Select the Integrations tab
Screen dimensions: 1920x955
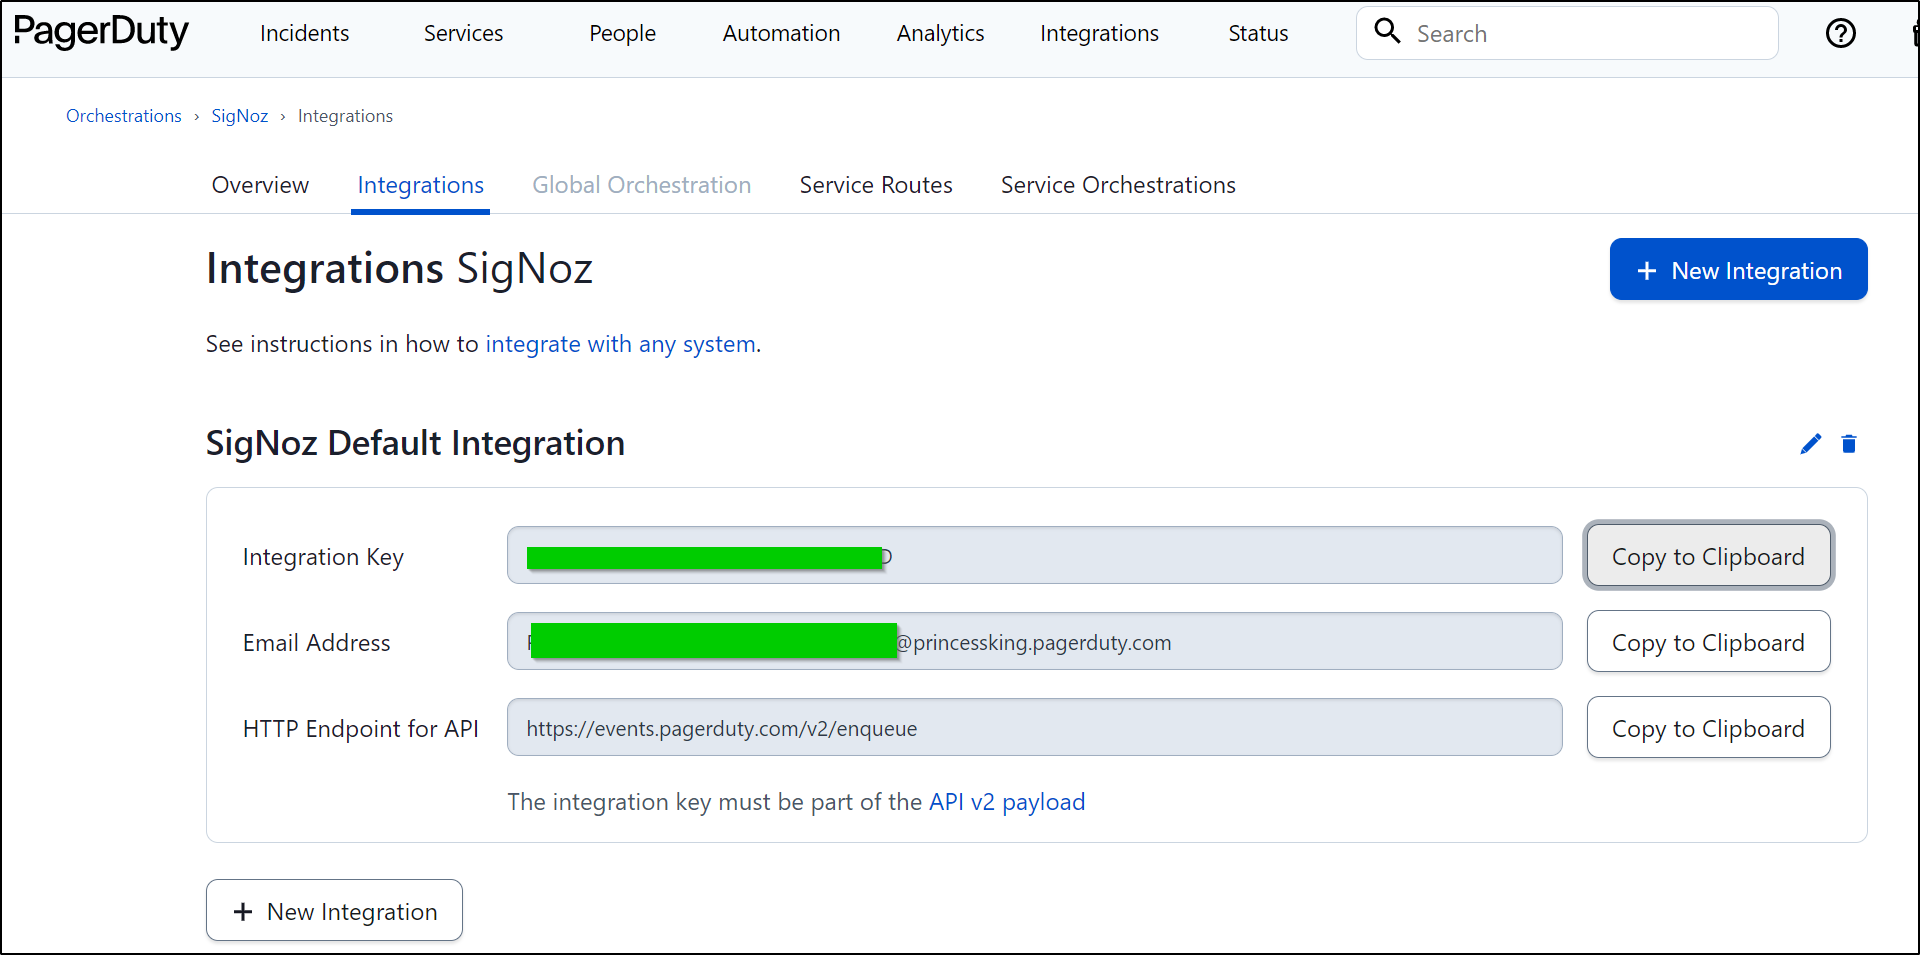coord(420,186)
